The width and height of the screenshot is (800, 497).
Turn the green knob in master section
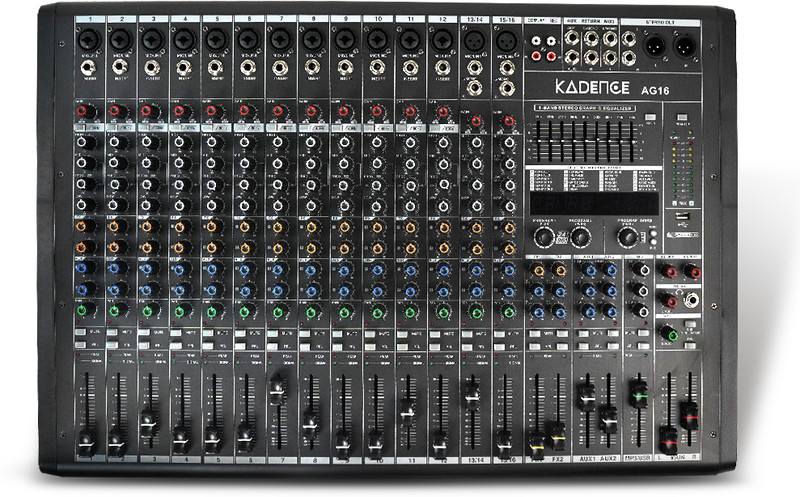669,334
